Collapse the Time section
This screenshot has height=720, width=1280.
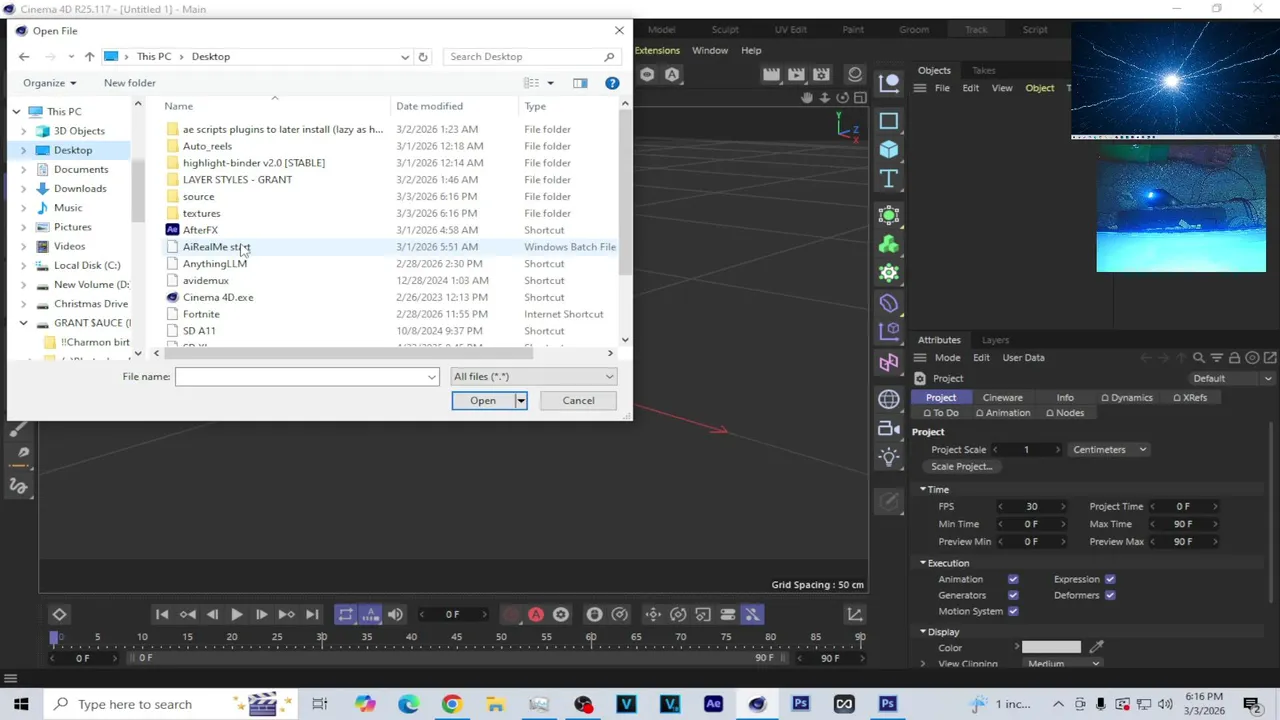tap(923, 489)
